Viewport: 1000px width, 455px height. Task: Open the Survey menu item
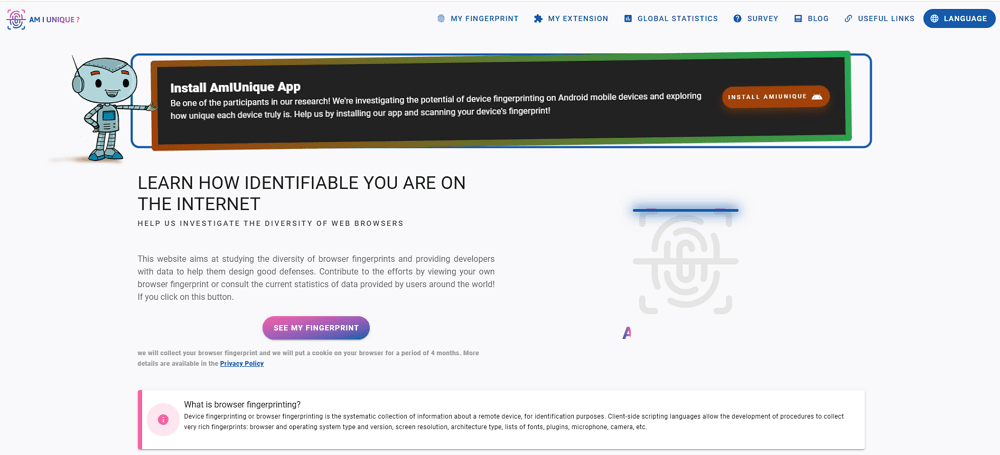click(x=756, y=19)
